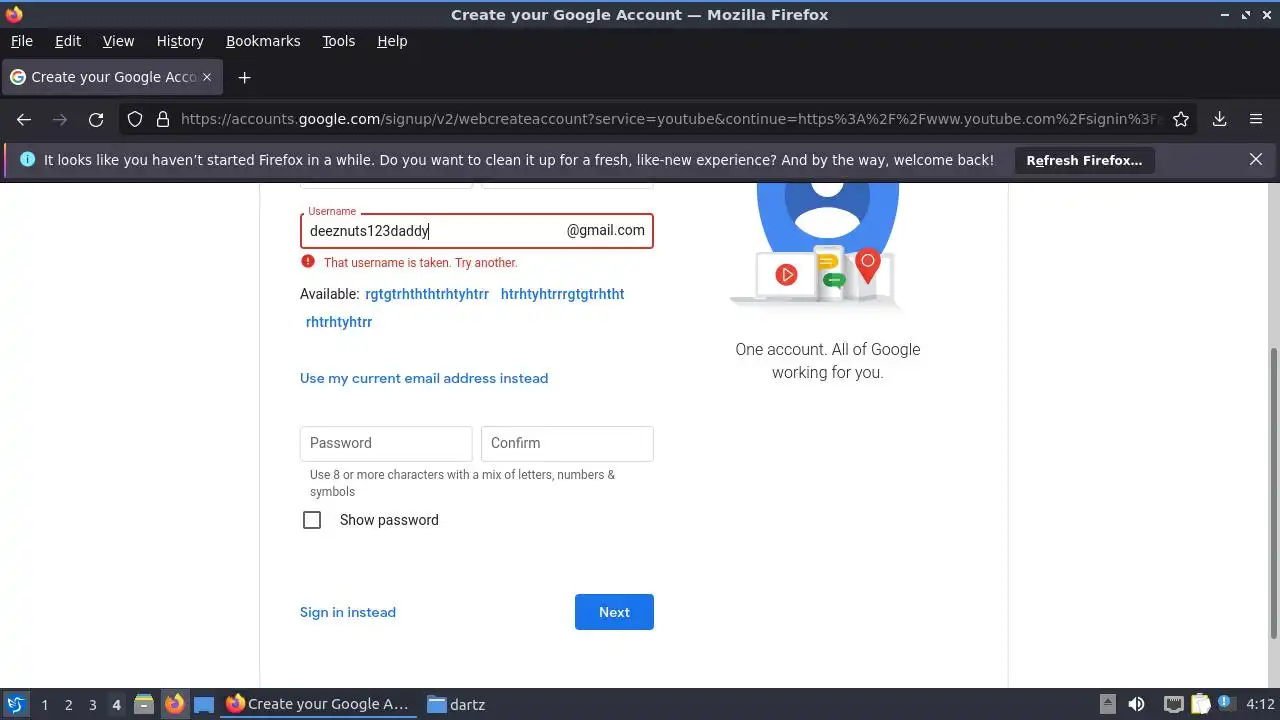Launch file manager from taskbar quick launch
Image resolution: width=1280 pixels, height=720 pixels.
point(144,704)
